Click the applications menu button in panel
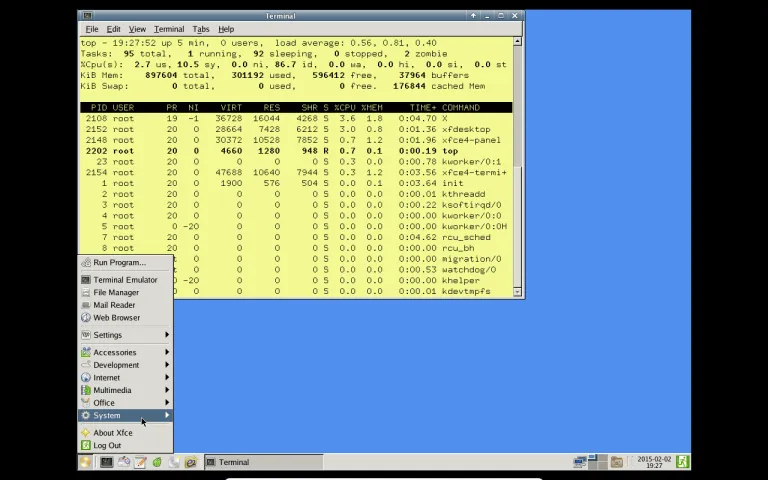This screenshot has width=768, height=480. coord(85,462)
